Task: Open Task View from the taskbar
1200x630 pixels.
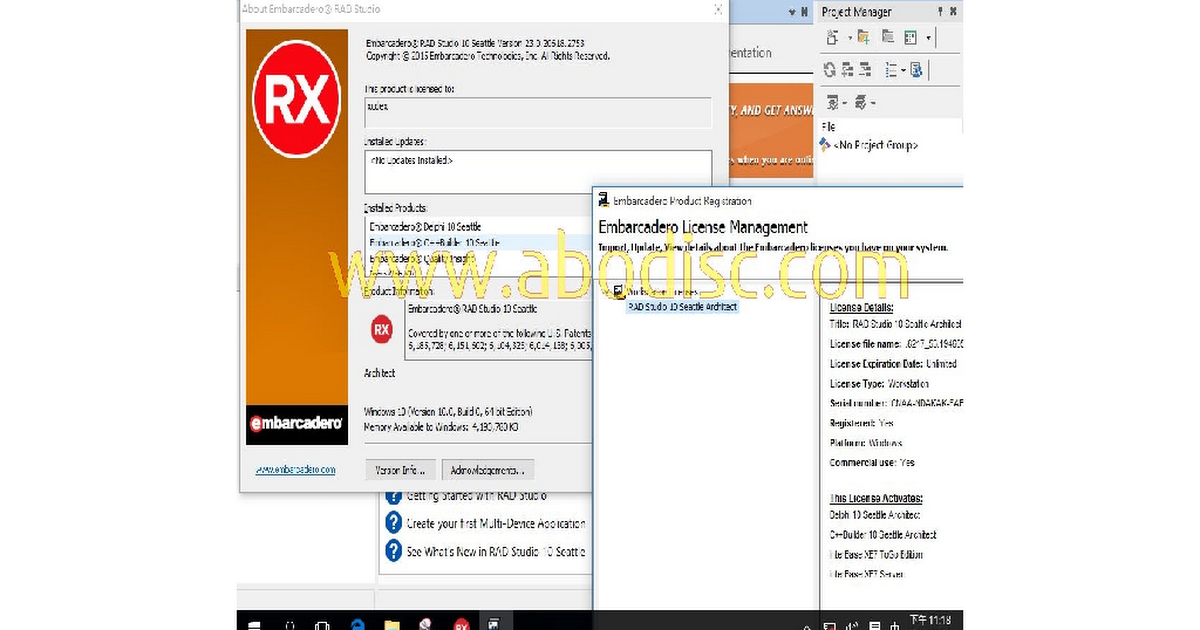Action: 322,624
